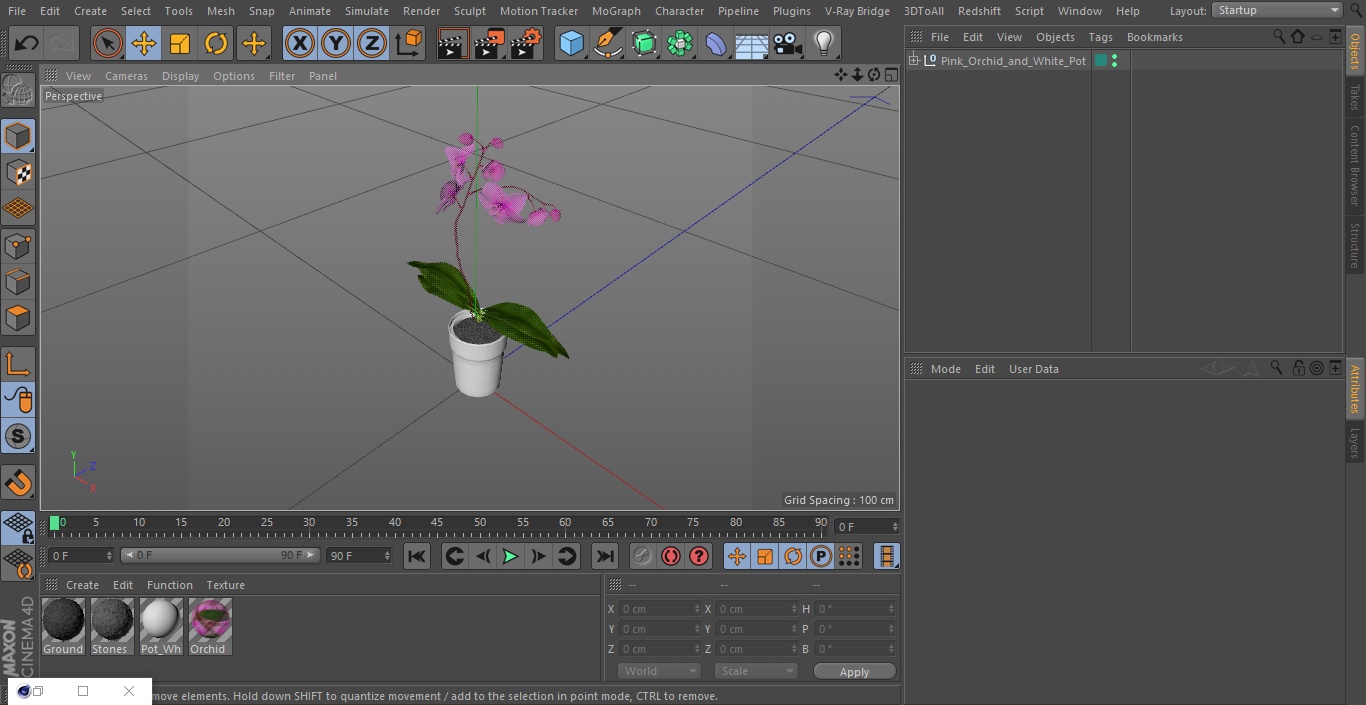This screenshot has width=1366, height=705.
Task: Open the Layers side tab
Action: pyautogui.click(x=1355, y=444)
